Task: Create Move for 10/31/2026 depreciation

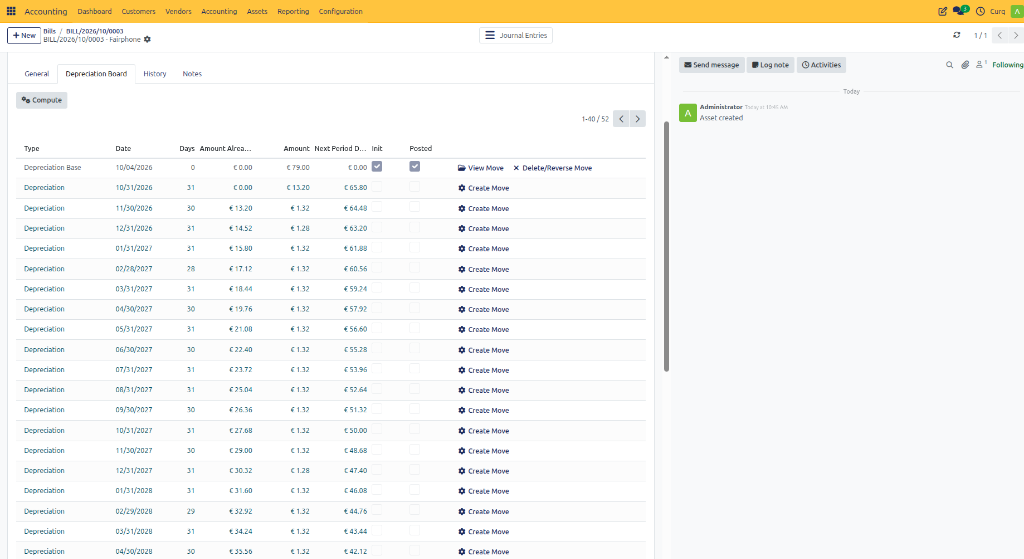Action: click(483, 188)
